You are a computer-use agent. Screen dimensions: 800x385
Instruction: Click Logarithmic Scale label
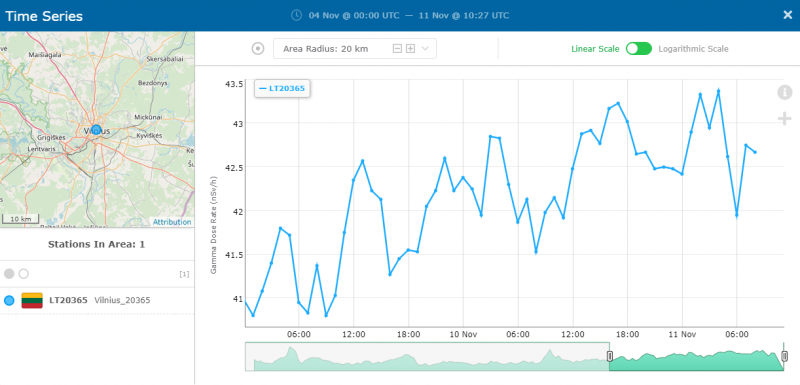(x=693, y=49)
